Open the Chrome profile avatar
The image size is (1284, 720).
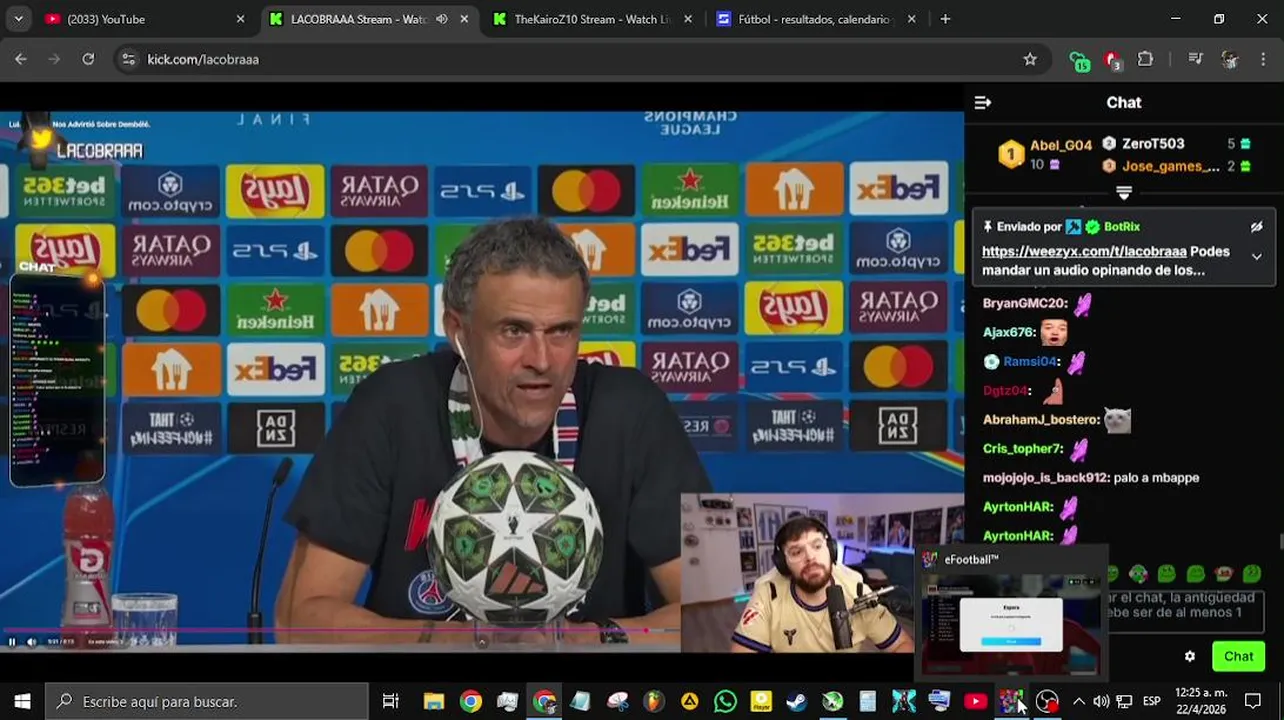pos(1230,59)
